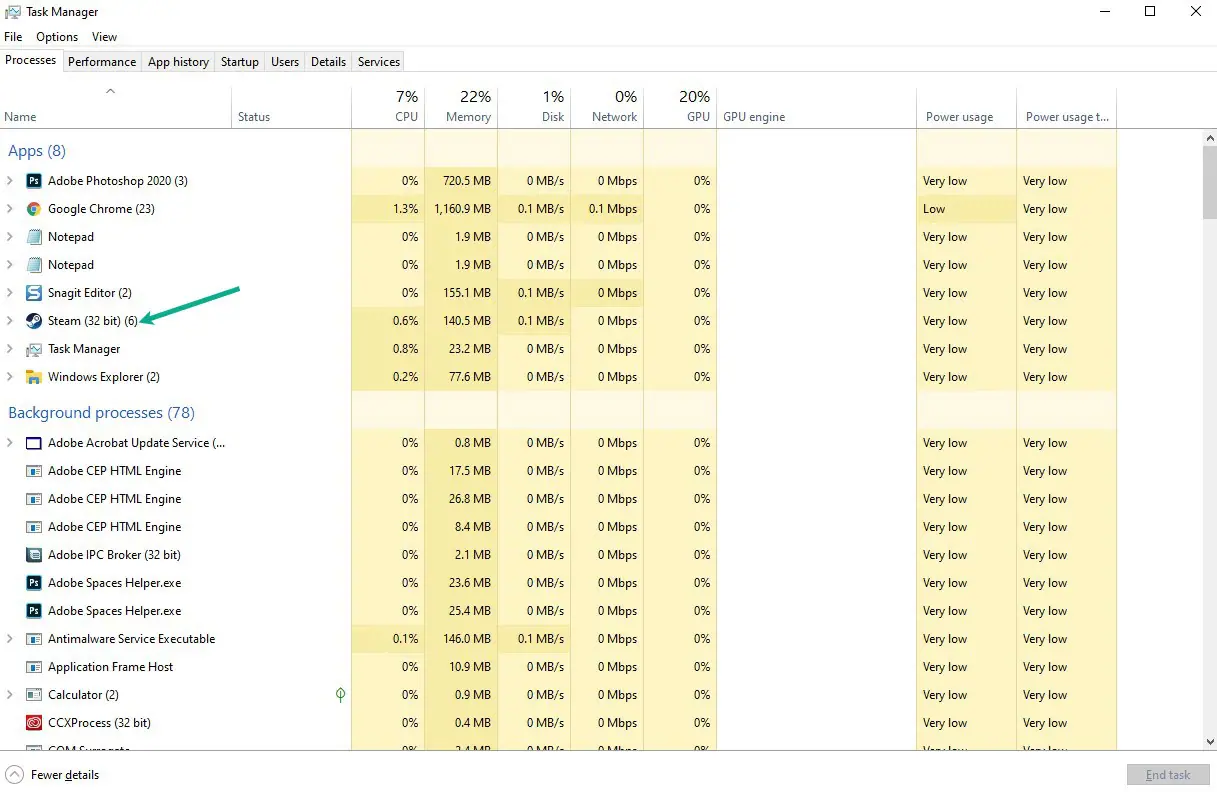The width and height of the screenshot is (1217, 792).
Task: Sort by the Power usage column header
Action: click(x=966, y=108)
